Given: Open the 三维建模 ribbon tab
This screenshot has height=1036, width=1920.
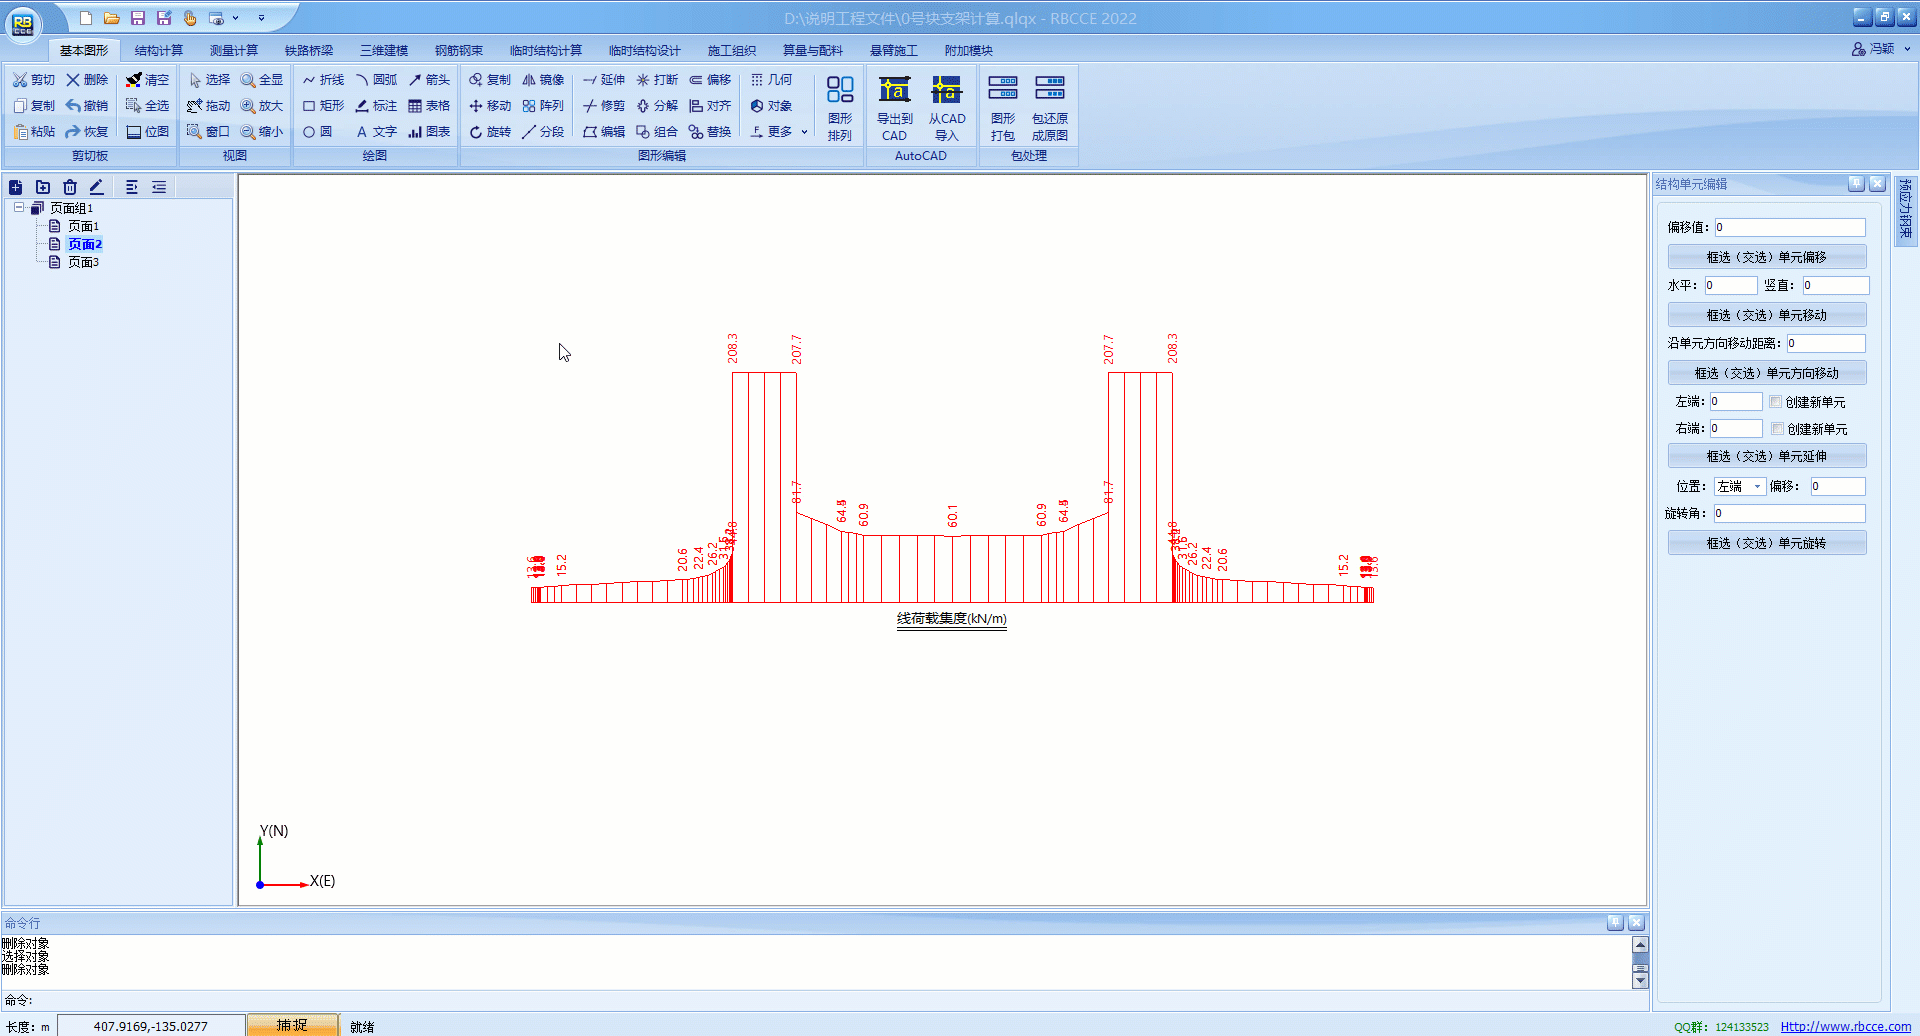Looking at the screenshot, I should pyautogui.click(x=384, y=50).
